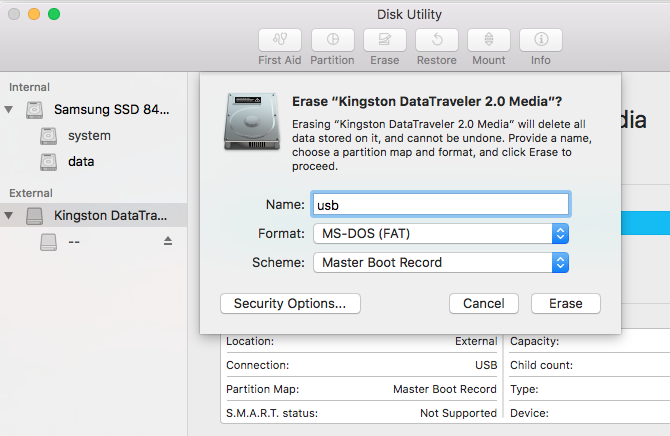Cancel the erase dialog
The width and height of the screenshot is (670, 436).
coord(483,303)
